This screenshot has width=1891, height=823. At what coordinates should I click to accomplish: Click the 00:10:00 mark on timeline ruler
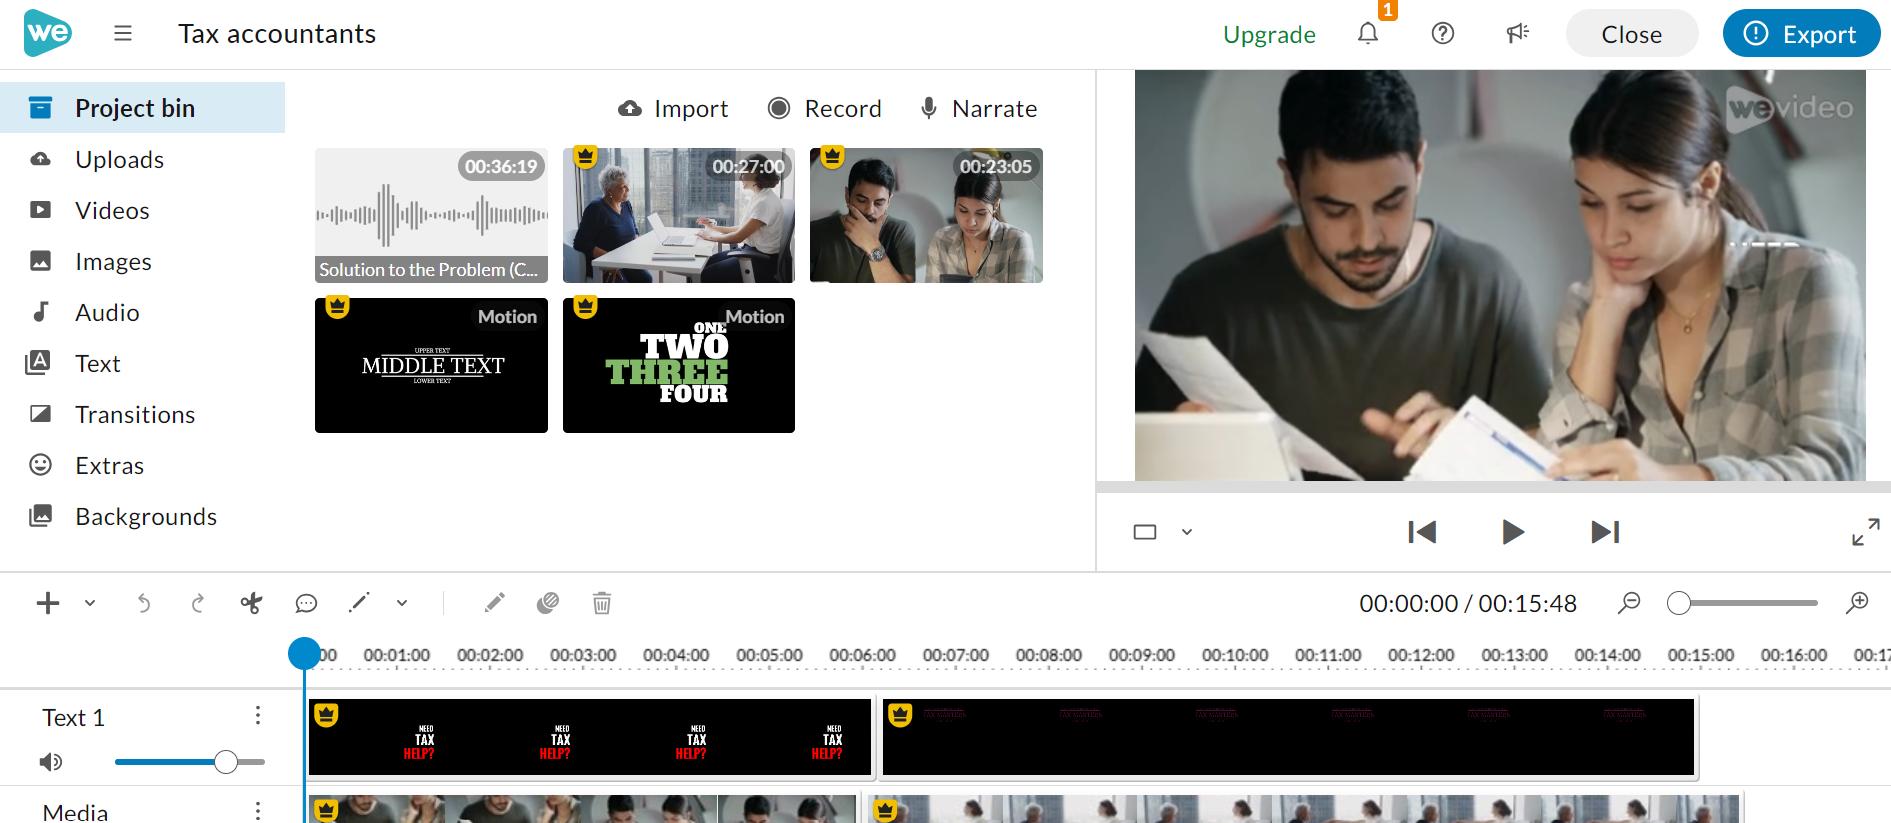coord(1235,655)
